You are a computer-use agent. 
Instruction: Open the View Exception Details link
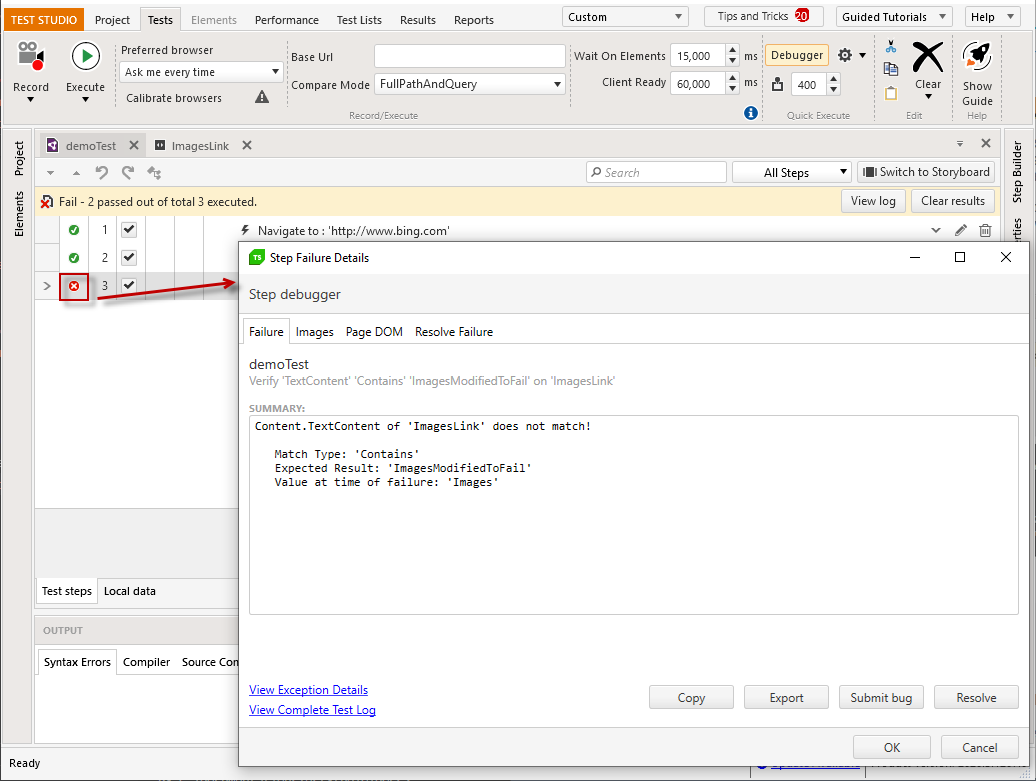coord(308,690)
